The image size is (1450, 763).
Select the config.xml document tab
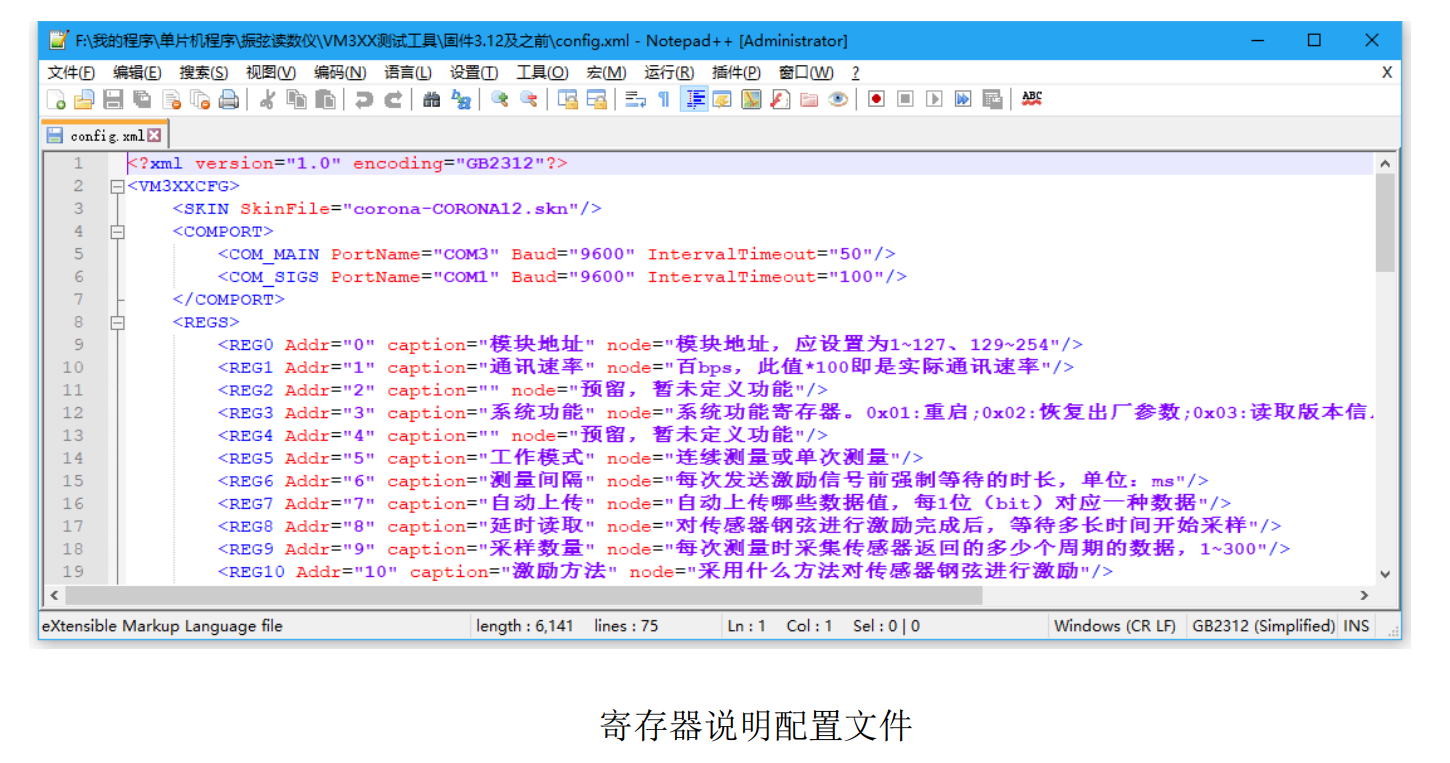105,135
